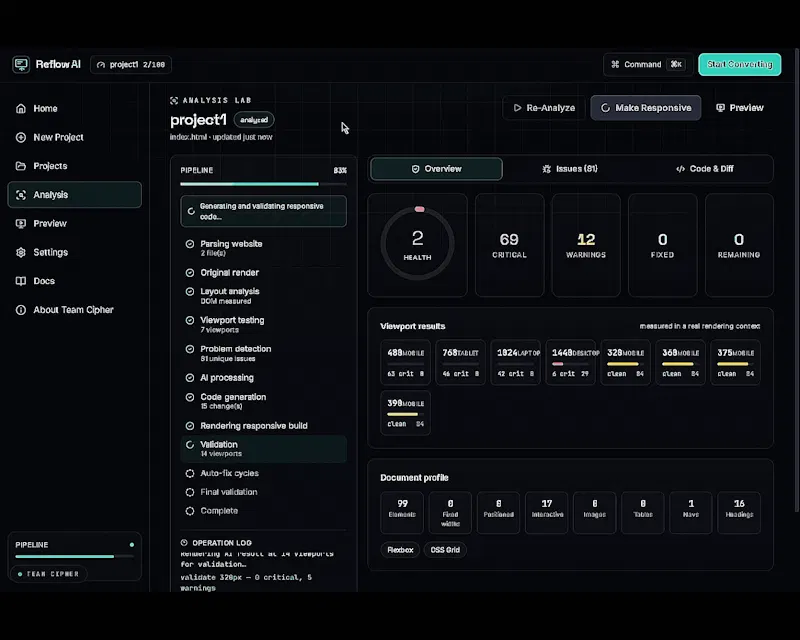The image size is (800, 640).
Task: Open Preview in the sidebar
Action: [74, 224]
